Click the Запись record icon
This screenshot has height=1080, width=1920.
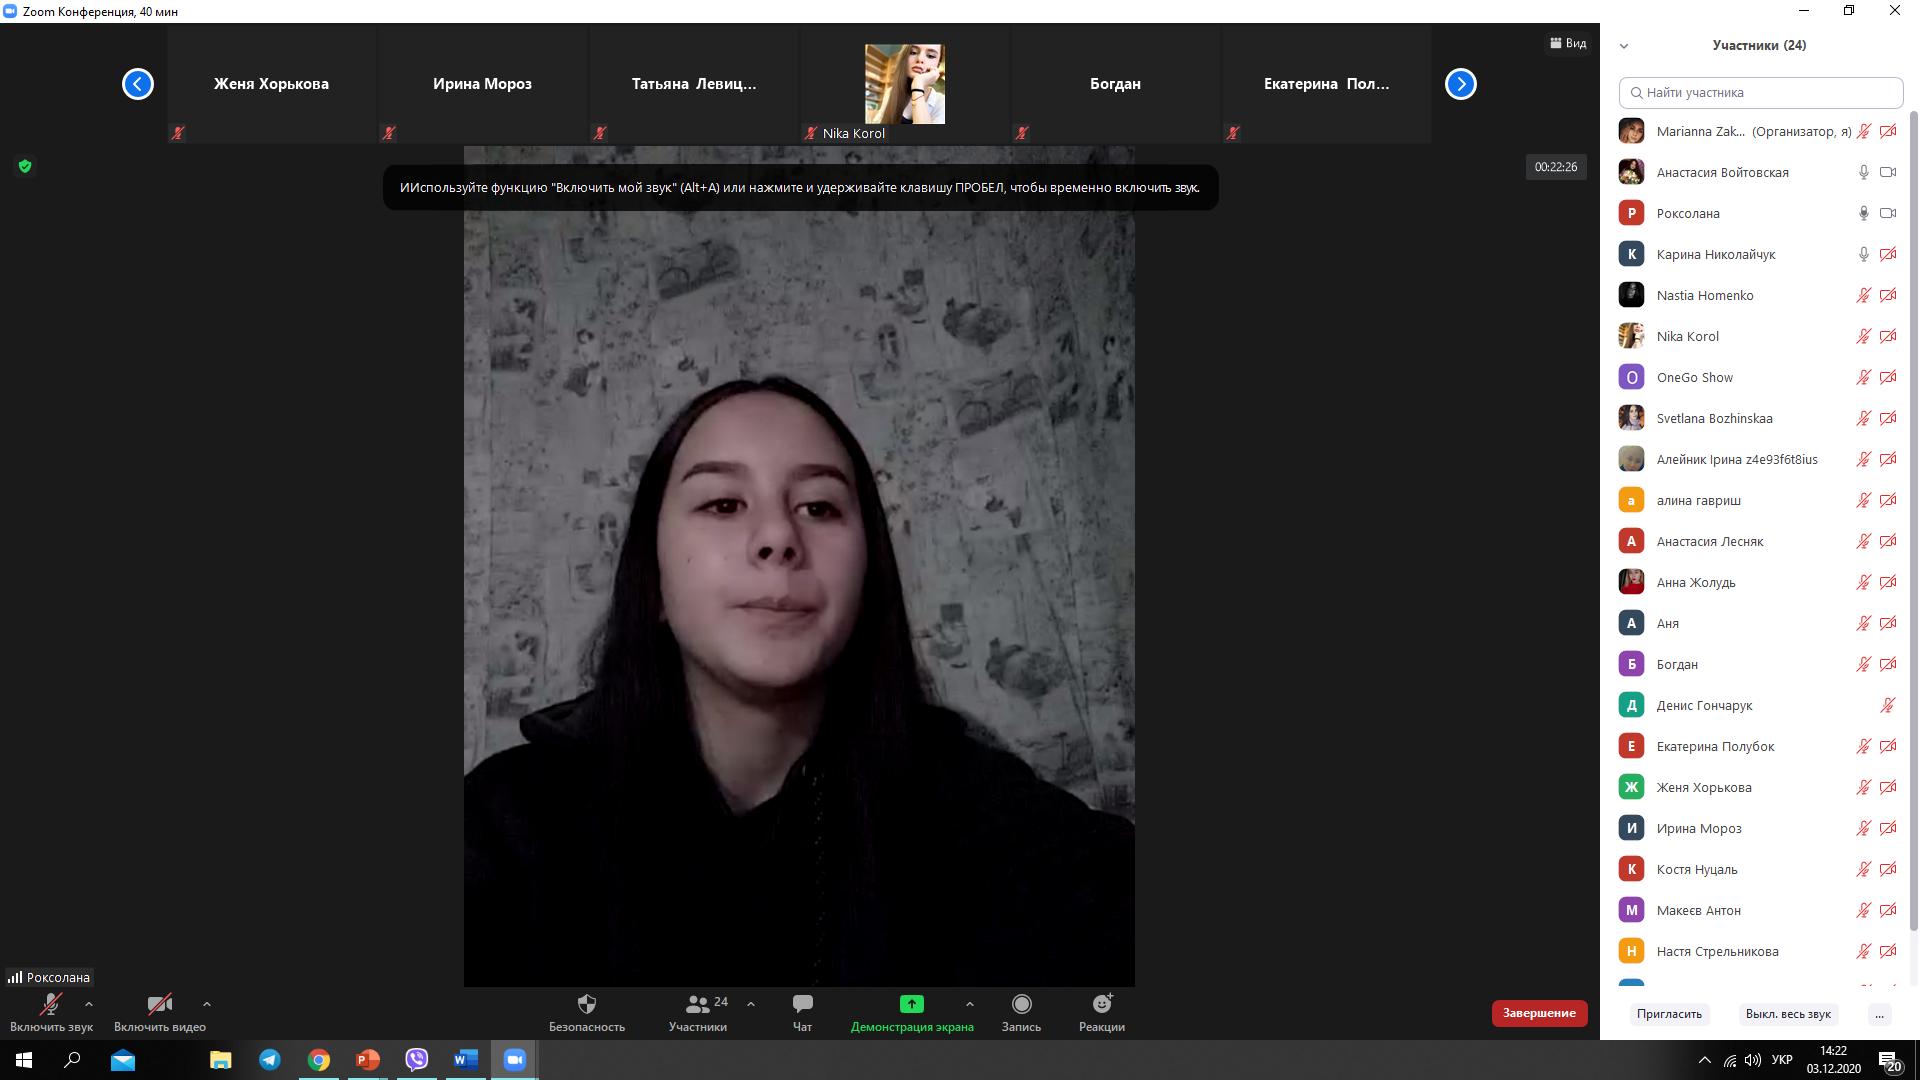1021,1004
